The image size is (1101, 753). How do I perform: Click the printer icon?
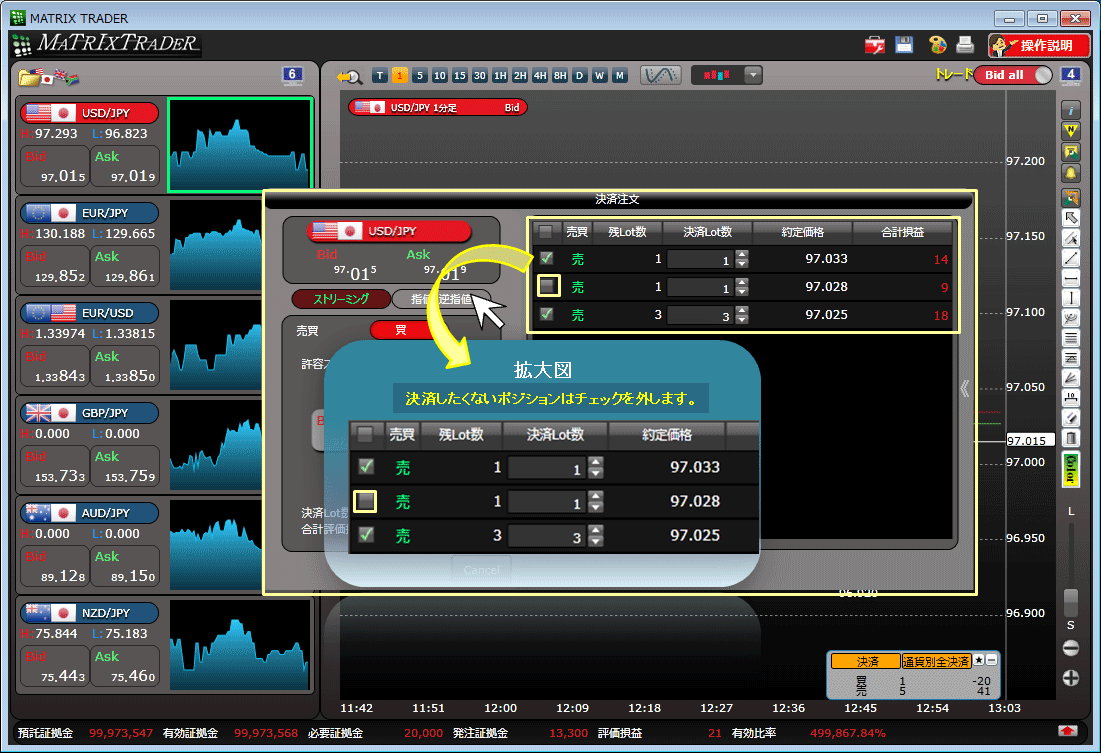pos(965,45)
